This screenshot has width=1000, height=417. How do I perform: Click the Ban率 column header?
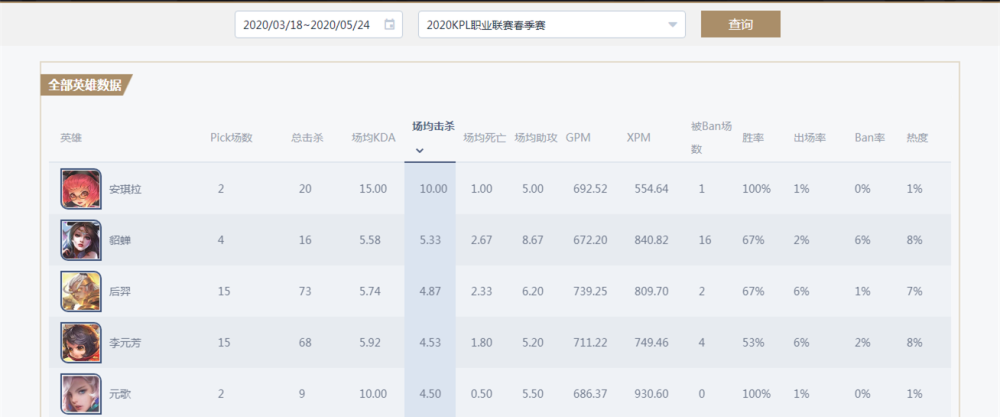point(870,138)
